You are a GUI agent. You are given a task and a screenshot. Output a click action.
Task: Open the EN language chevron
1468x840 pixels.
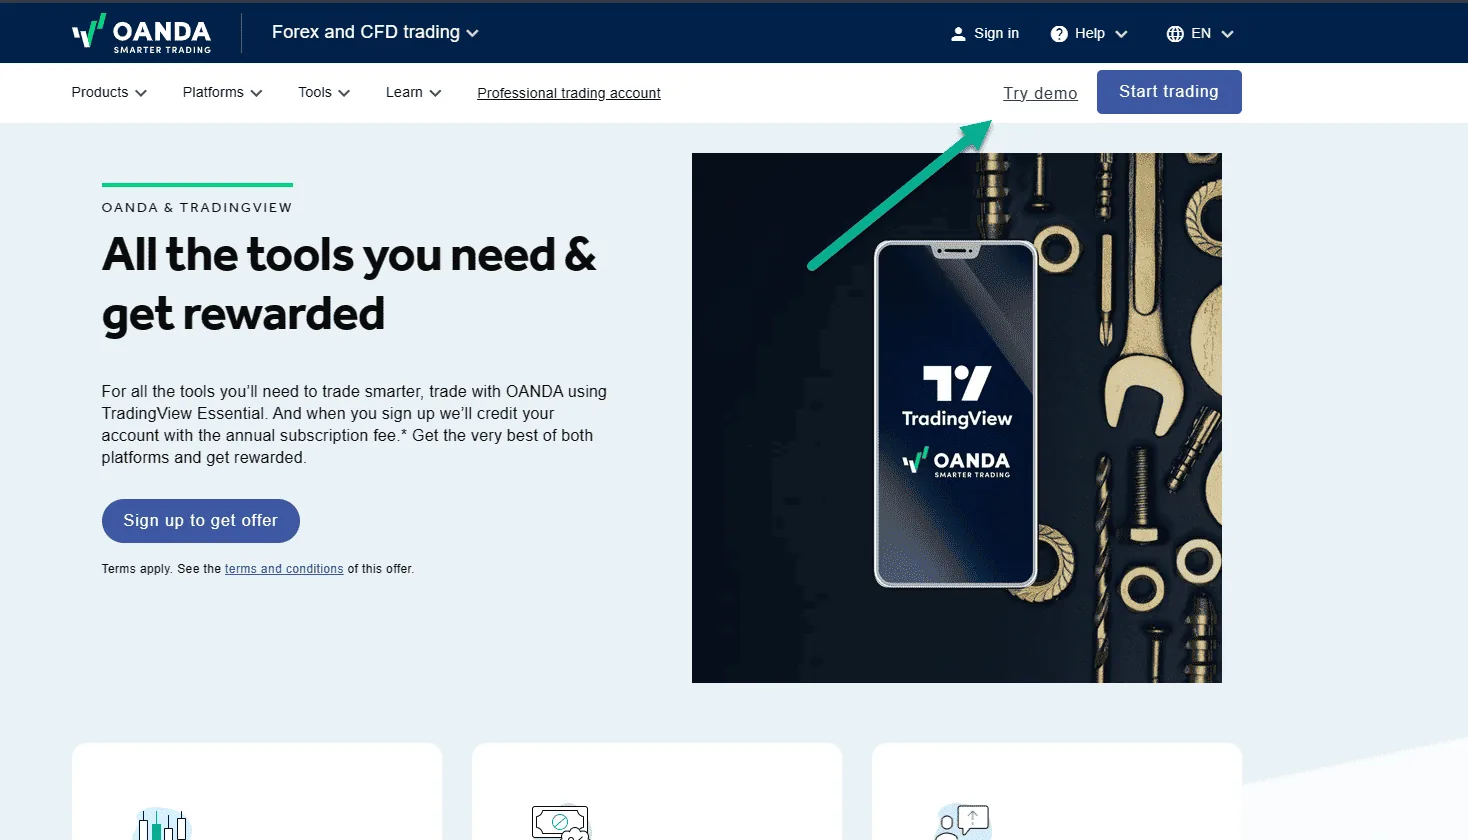coord(1227,34)
